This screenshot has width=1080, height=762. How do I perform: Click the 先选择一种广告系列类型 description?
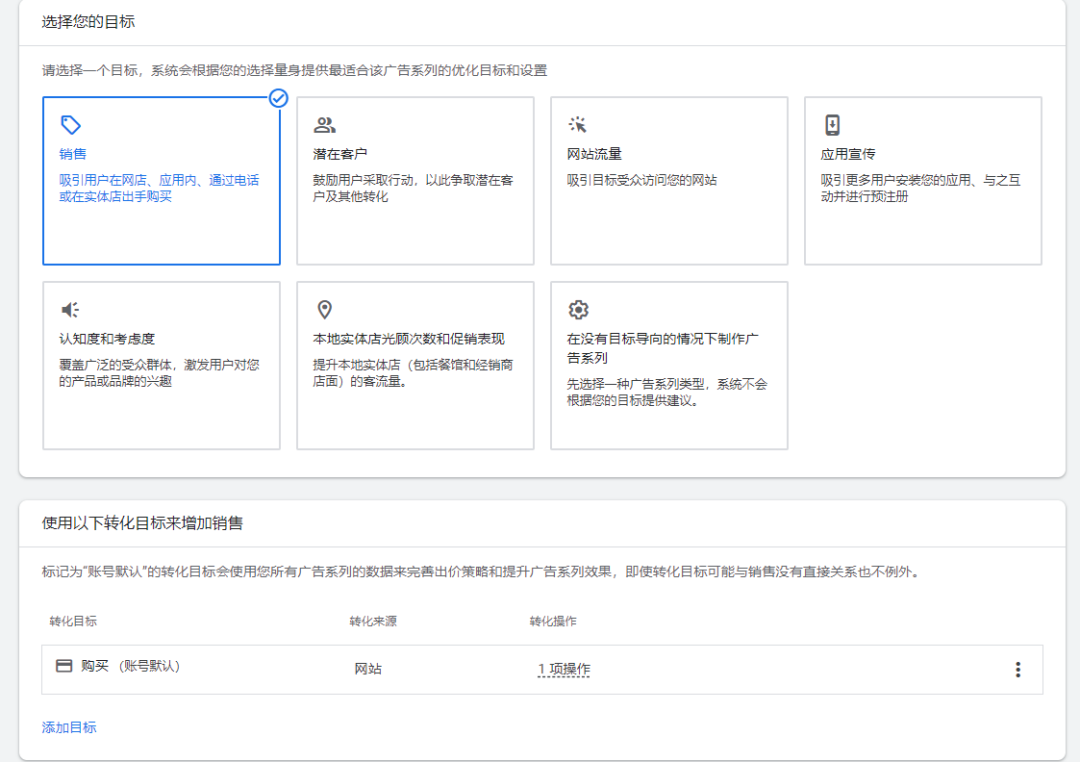(x=667, y=392)
